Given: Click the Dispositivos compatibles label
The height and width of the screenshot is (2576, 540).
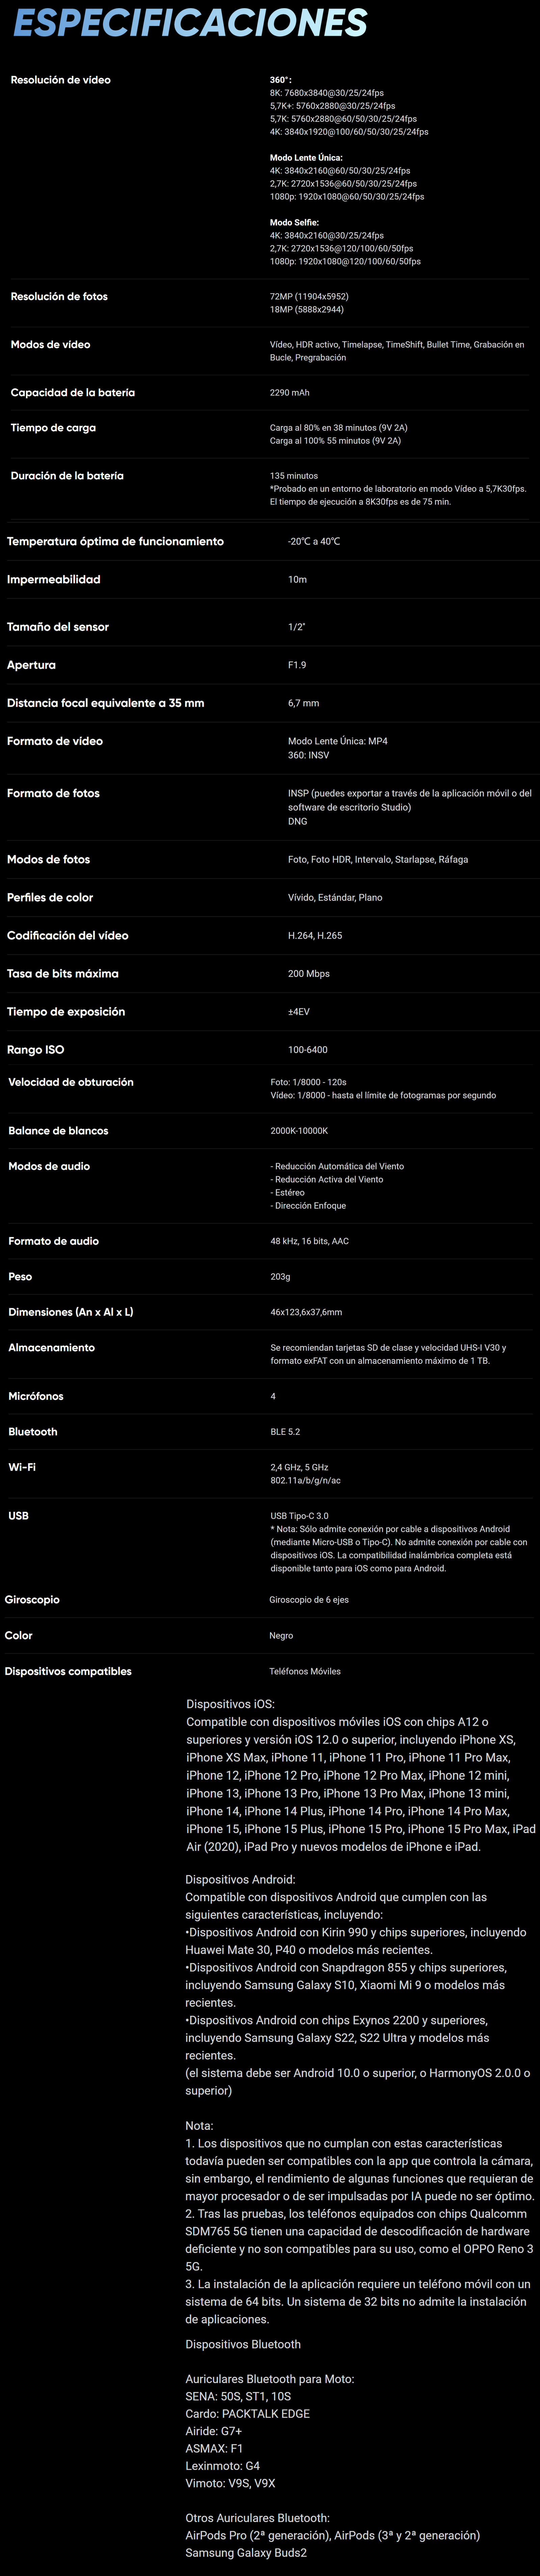Looking at the screenshot, I should click(68, 1672).
